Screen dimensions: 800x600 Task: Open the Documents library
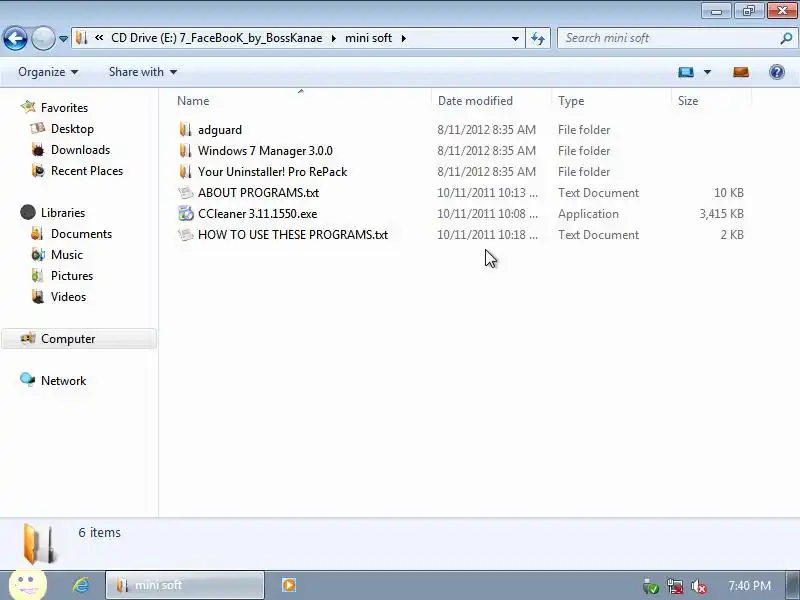(x=81, y=234)
